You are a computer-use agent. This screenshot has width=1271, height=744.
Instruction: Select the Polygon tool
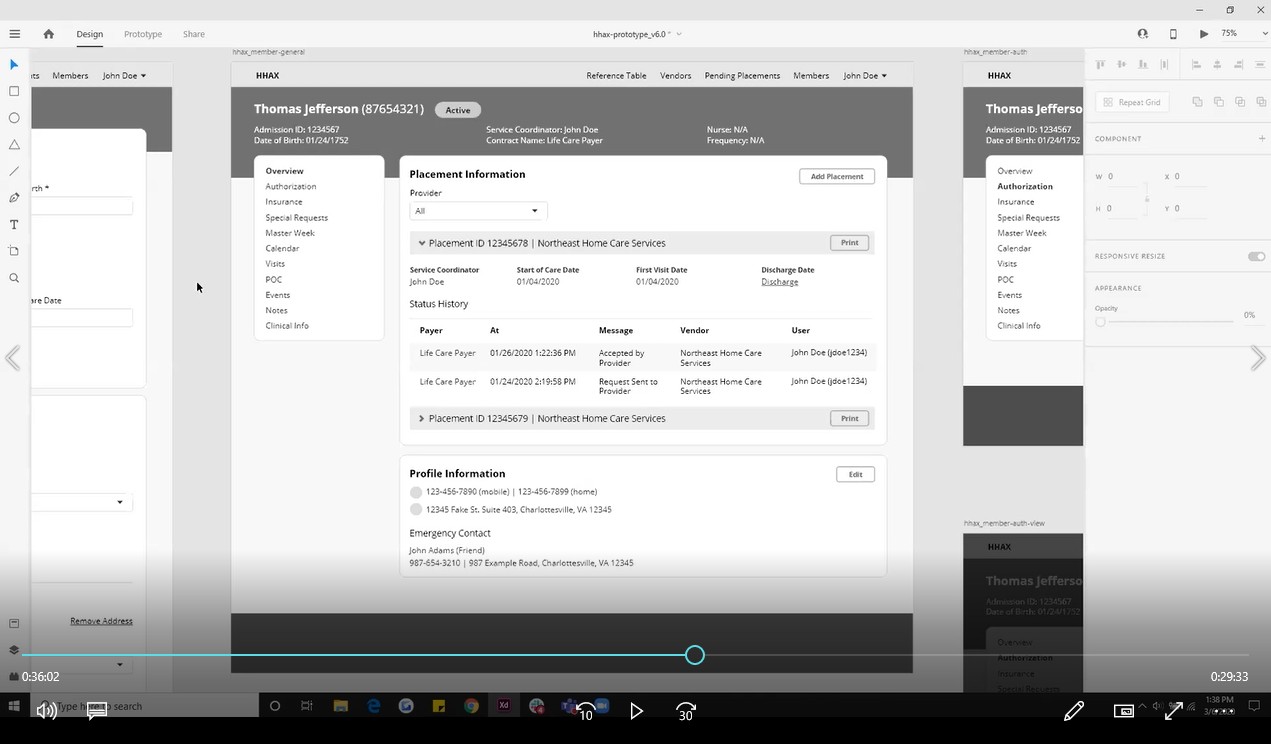(x=14, y=145)
